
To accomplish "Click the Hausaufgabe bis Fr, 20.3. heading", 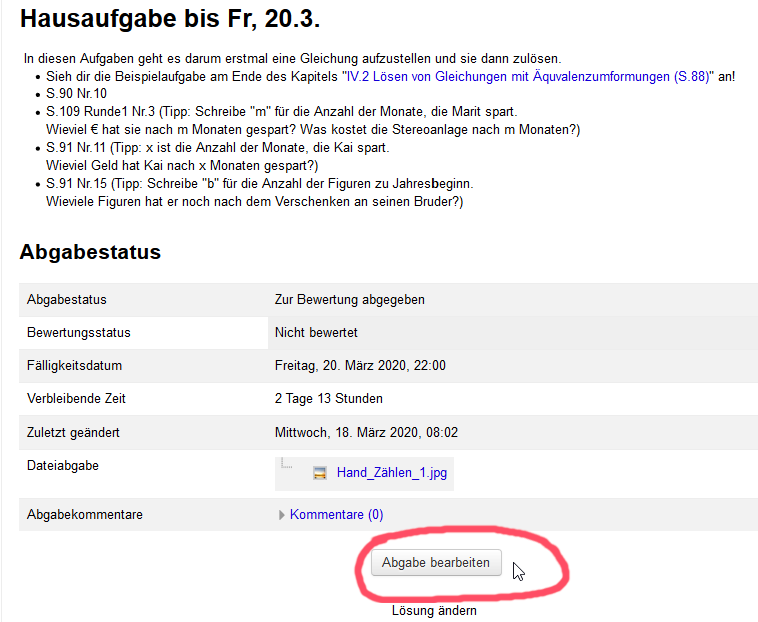I will (170, 19).
